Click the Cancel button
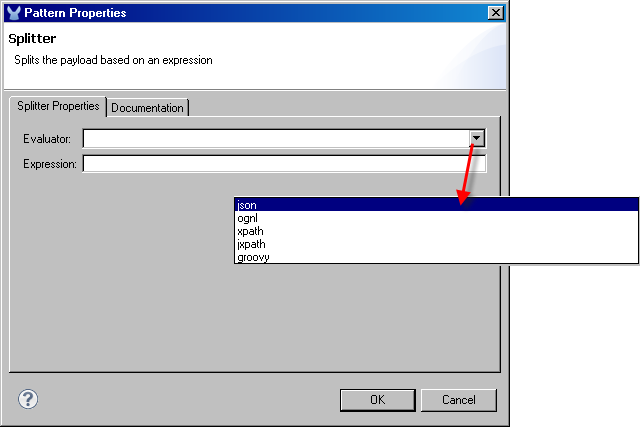The width and height of the screenshot is (641, 427). (459, 400)
